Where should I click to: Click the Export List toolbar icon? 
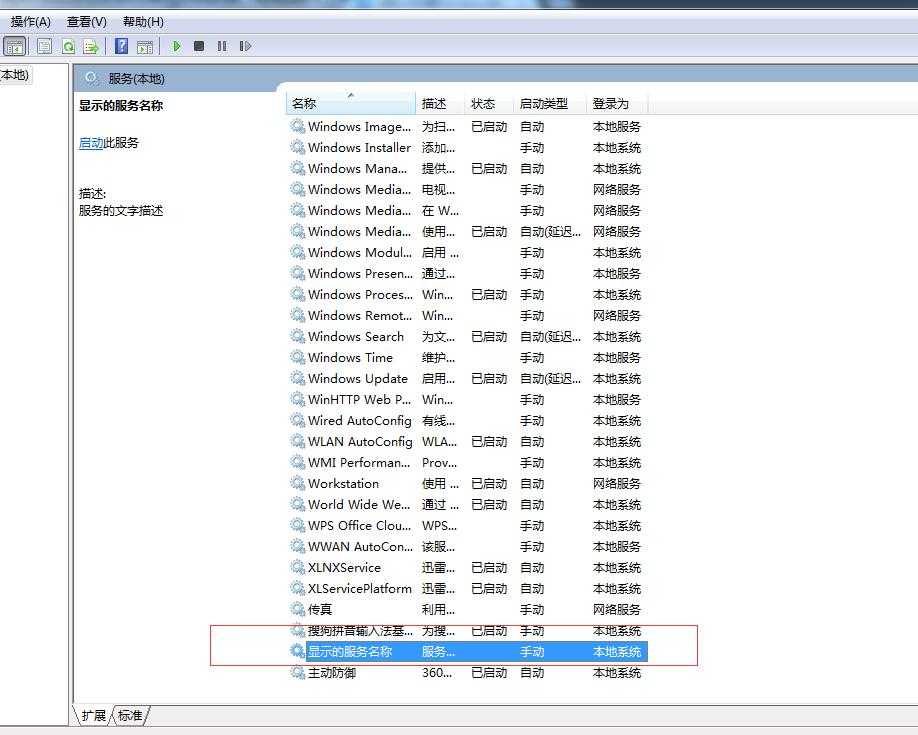[91, 46]
